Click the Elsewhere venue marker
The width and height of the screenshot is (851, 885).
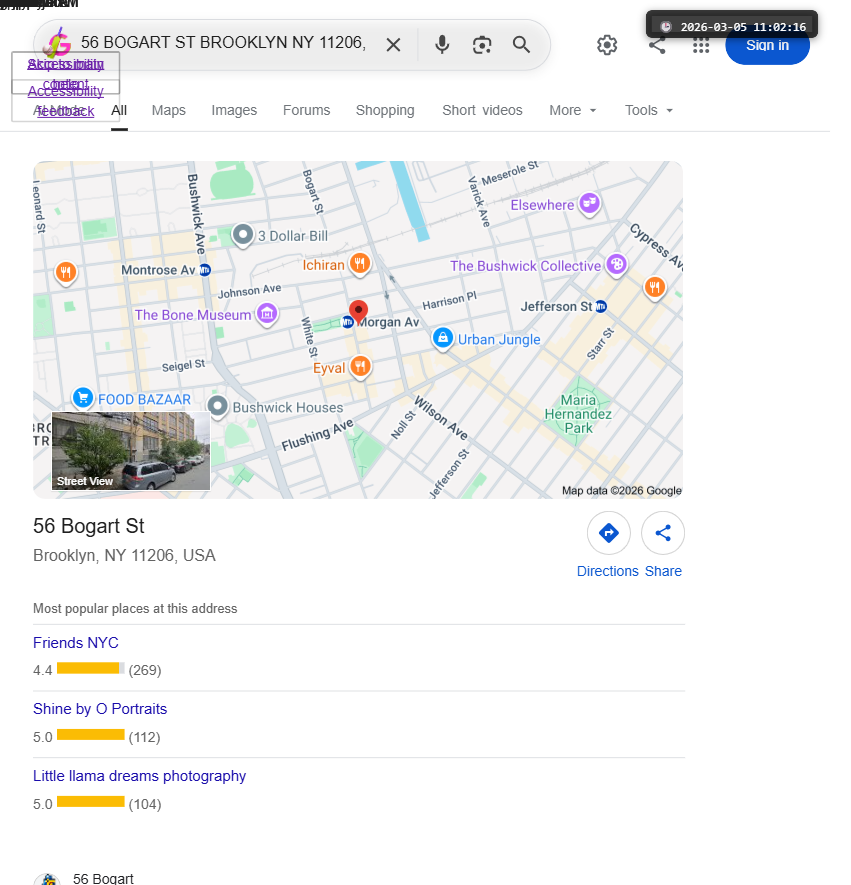pyautogui.click(x=590, y=203)
